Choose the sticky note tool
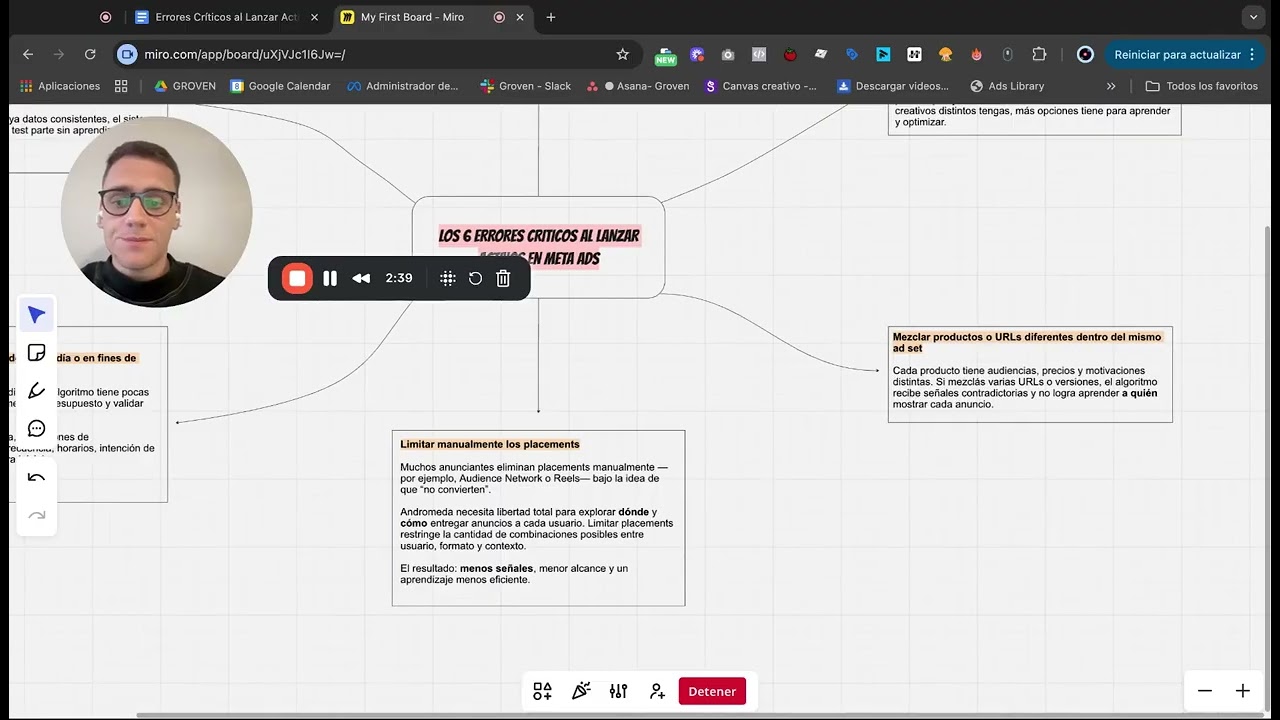The image size is (1280, 720). (36, 353)
